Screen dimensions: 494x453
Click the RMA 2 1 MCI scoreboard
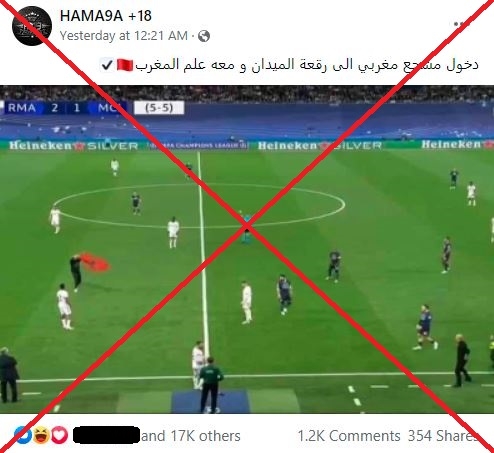point(63,108)
